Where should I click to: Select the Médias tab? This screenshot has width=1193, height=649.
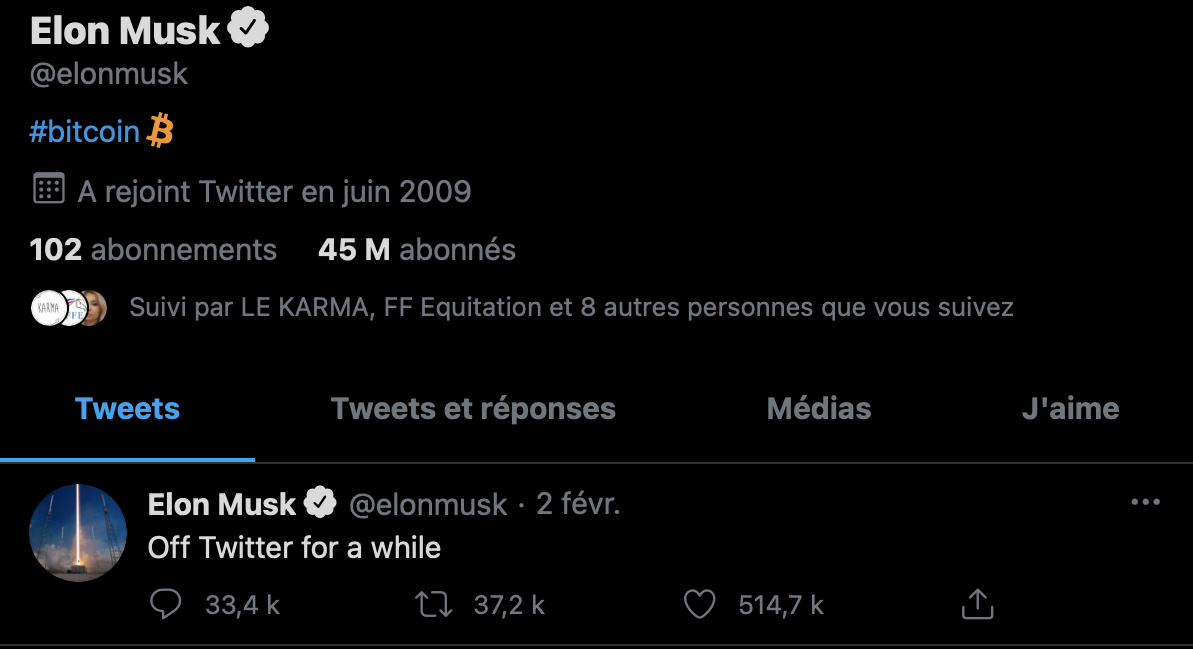point(818,409)
